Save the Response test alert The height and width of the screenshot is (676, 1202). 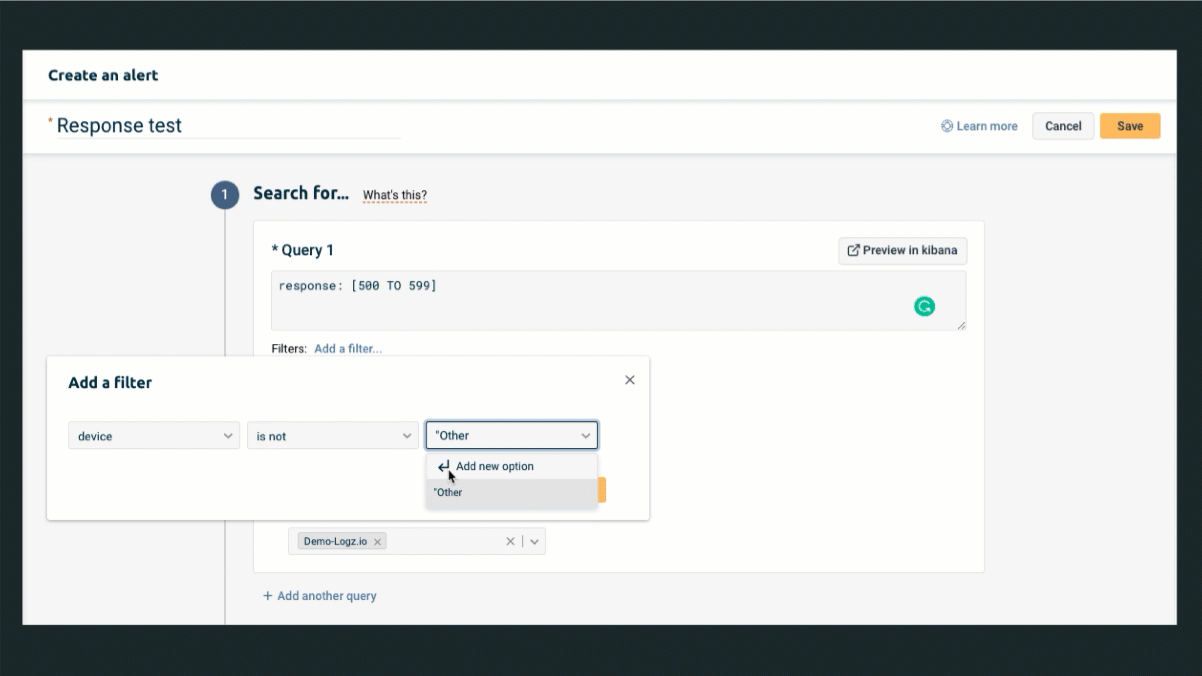coord(1129,125)
